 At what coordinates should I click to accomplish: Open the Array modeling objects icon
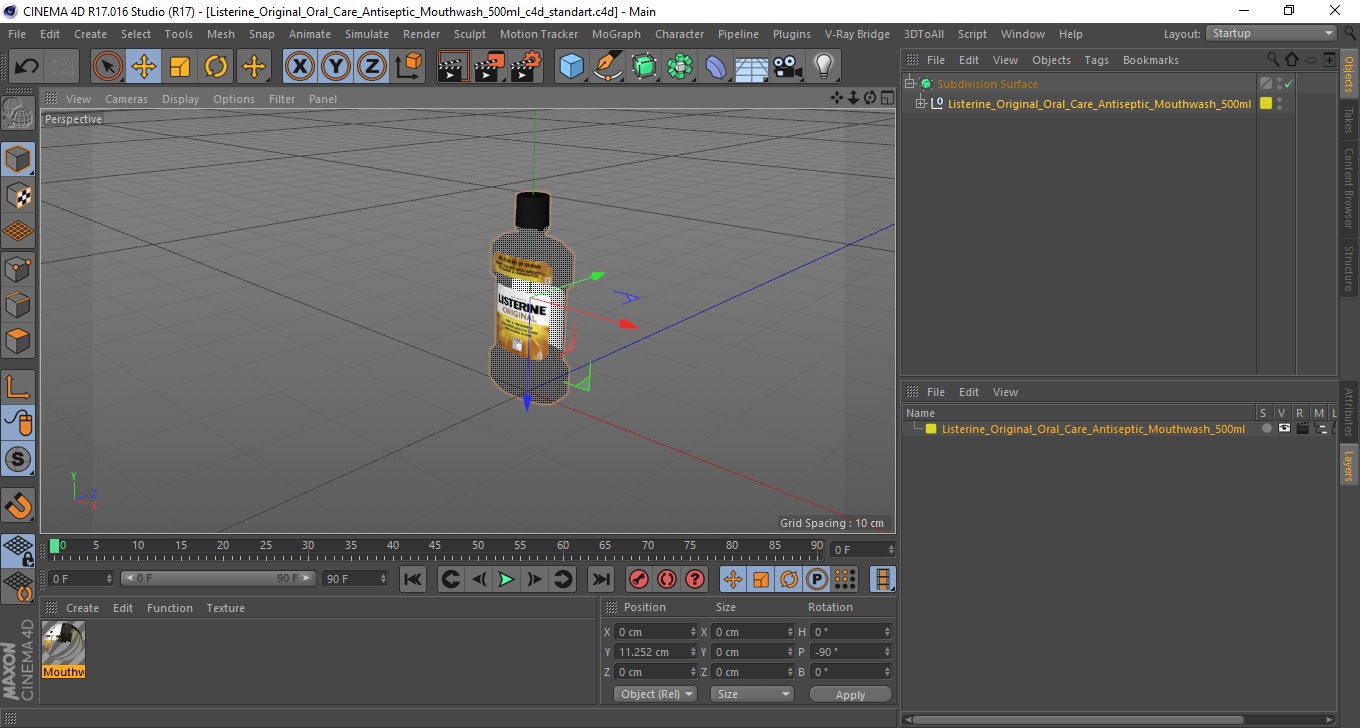click(x=680, y=67)
